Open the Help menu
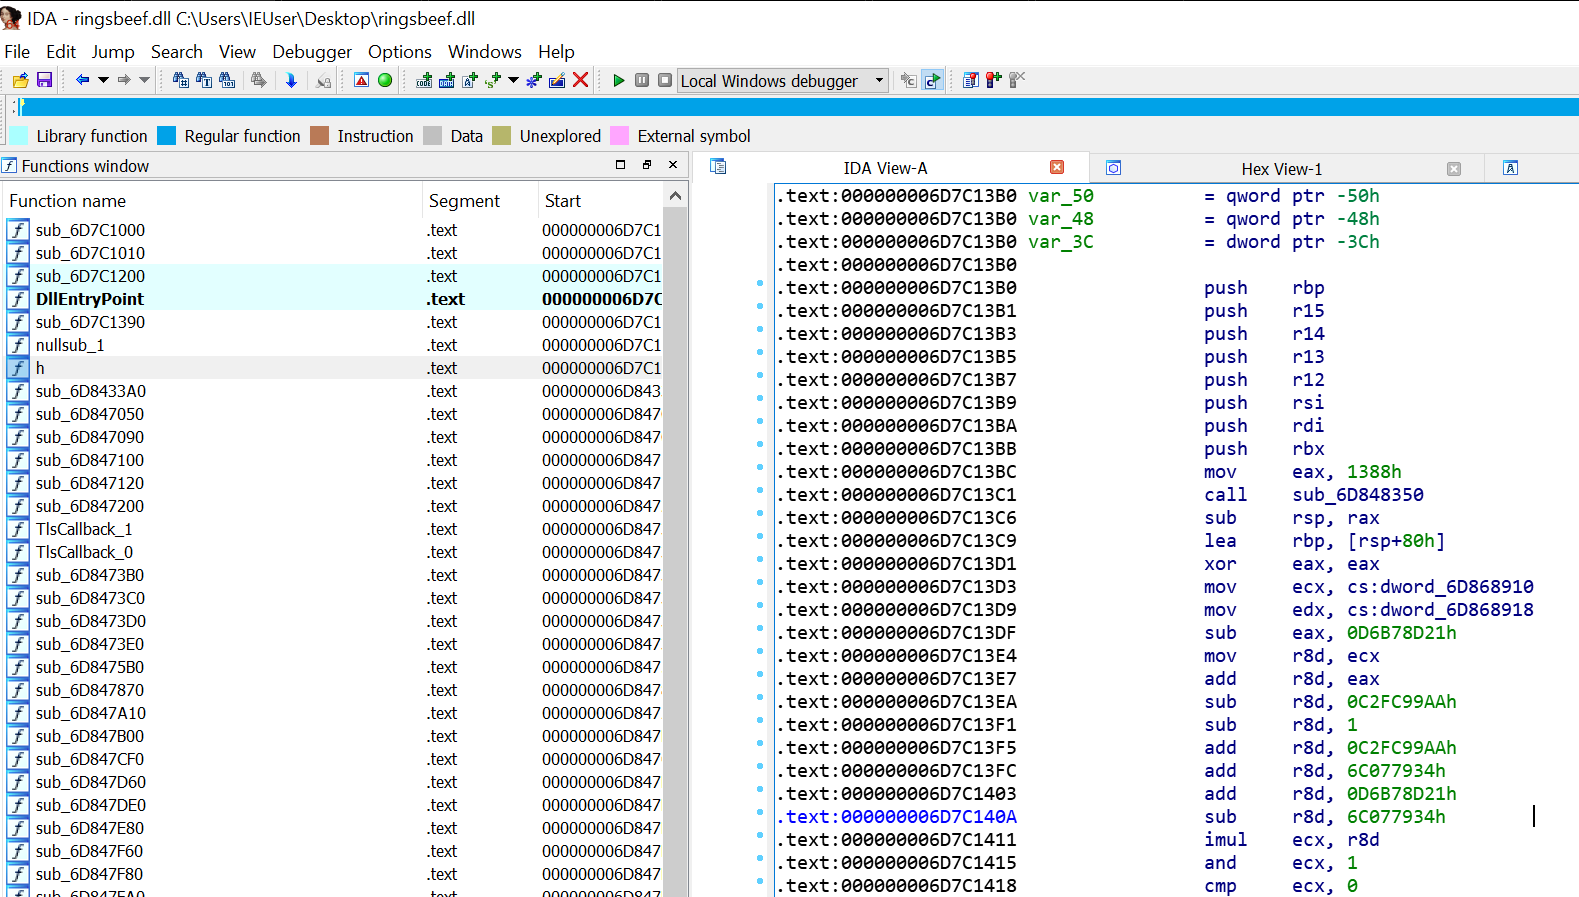Screen dimensions: 1579x897 tap(556, 52)
